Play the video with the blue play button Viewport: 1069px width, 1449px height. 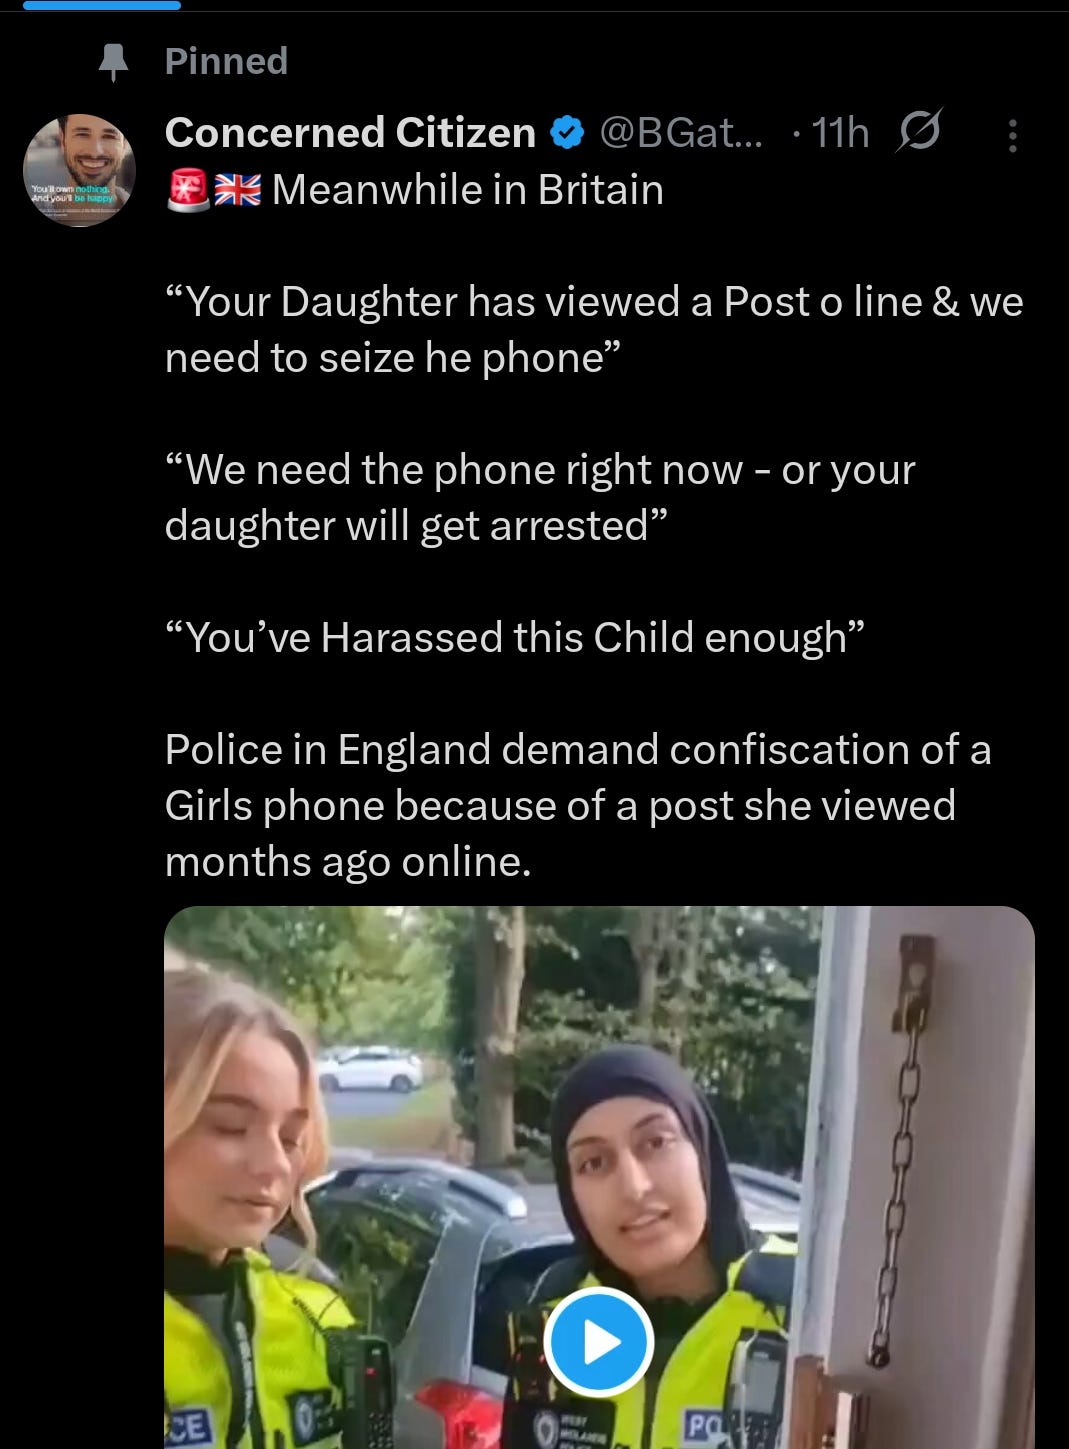tap(598, 1342)
